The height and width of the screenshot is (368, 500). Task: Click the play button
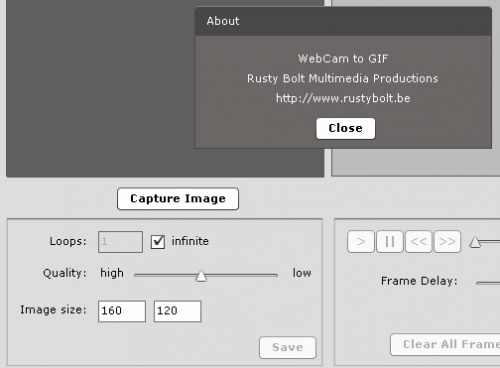(x=361, y=241)
